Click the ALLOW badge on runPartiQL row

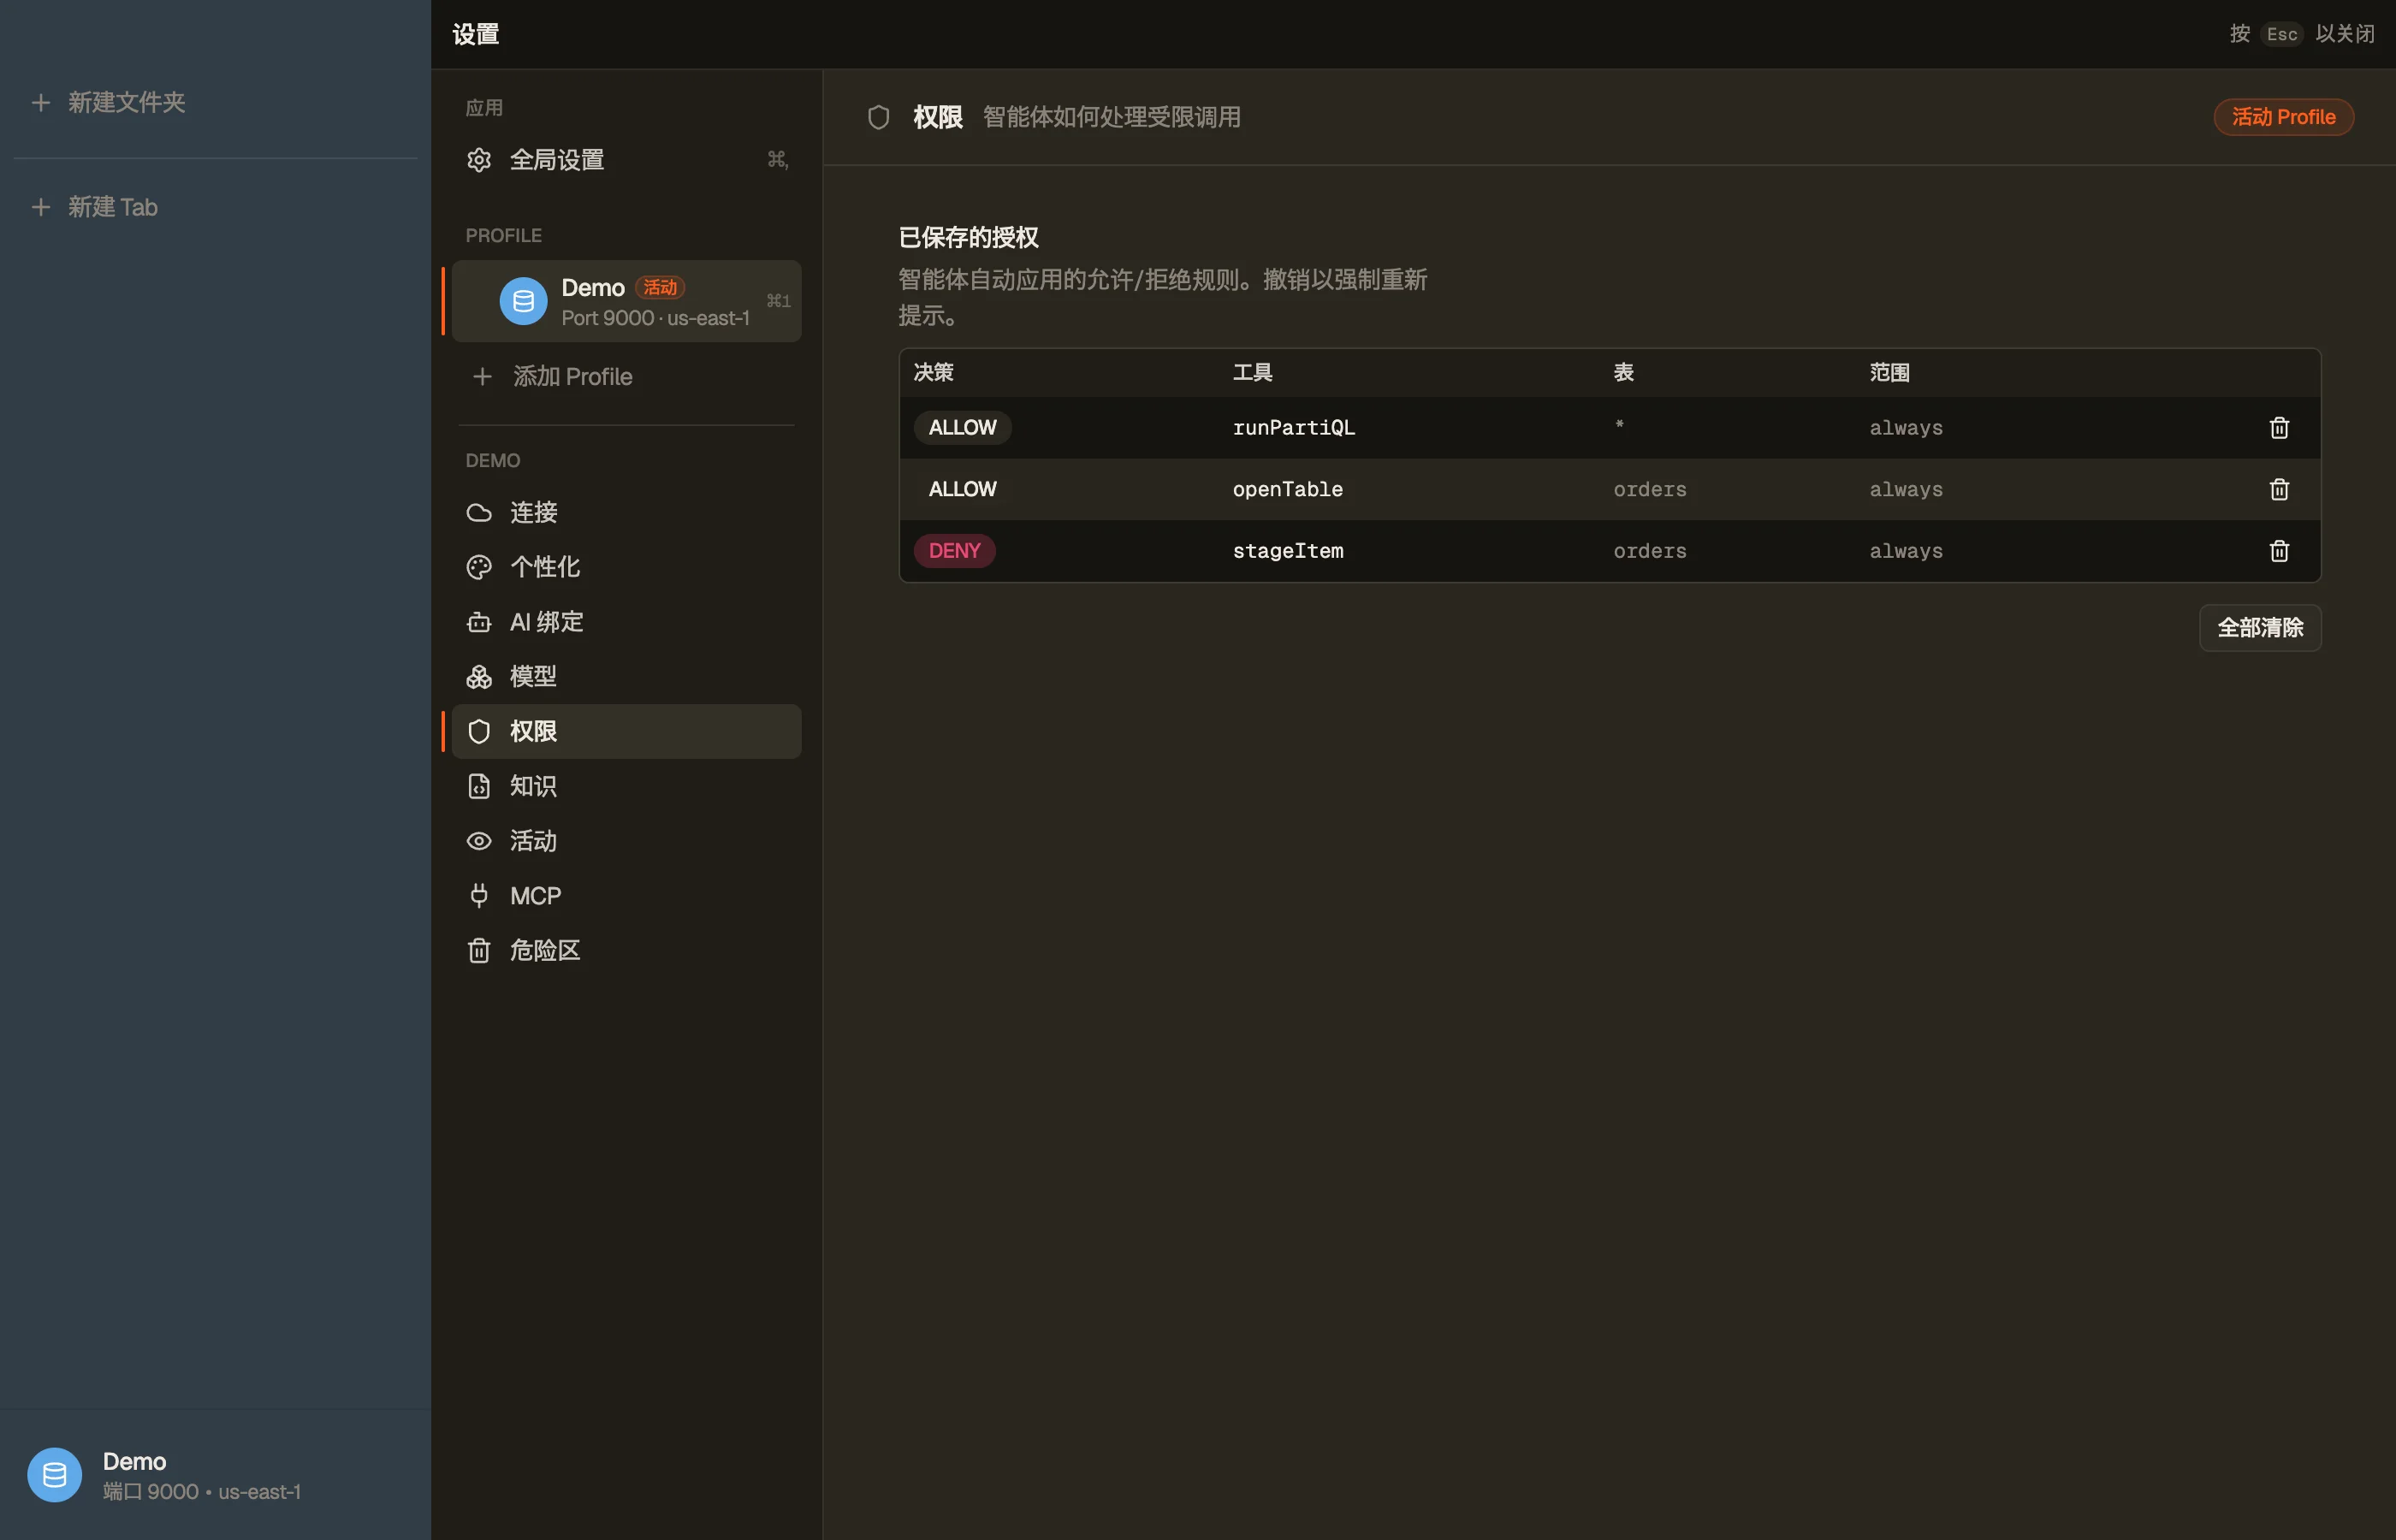(x=962, y=428)
